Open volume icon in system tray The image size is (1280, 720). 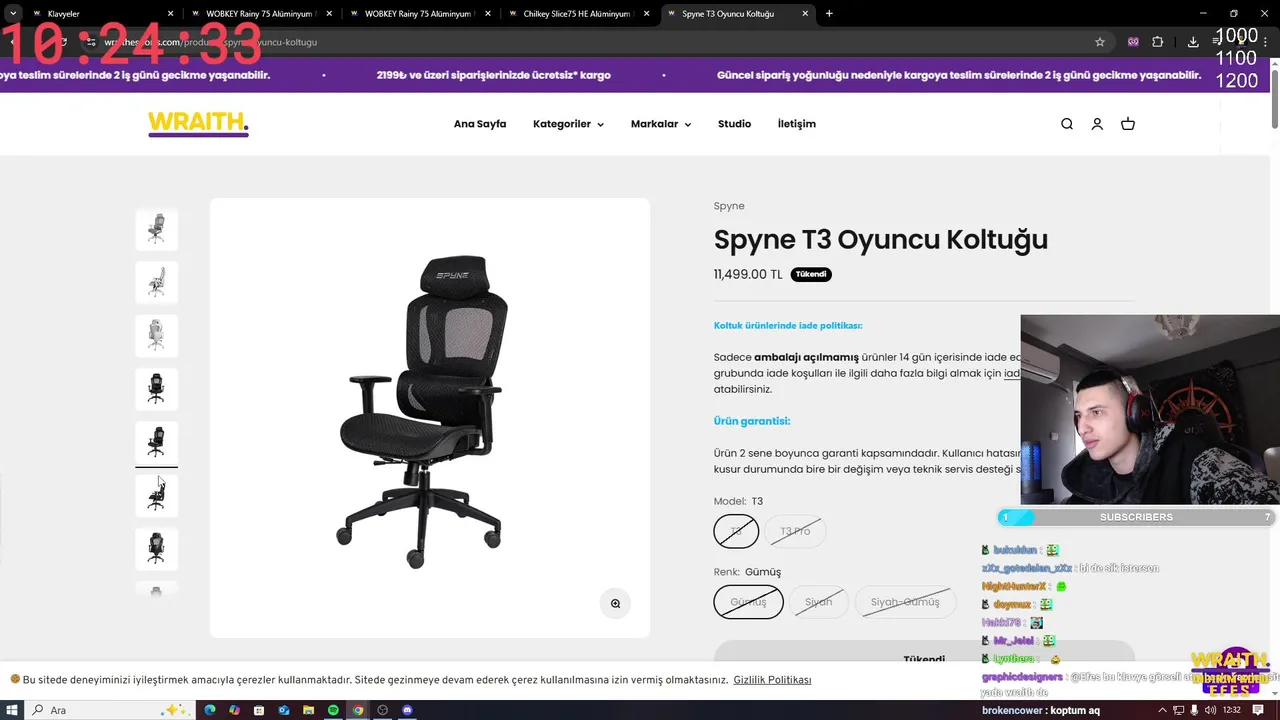point(1209,710)
